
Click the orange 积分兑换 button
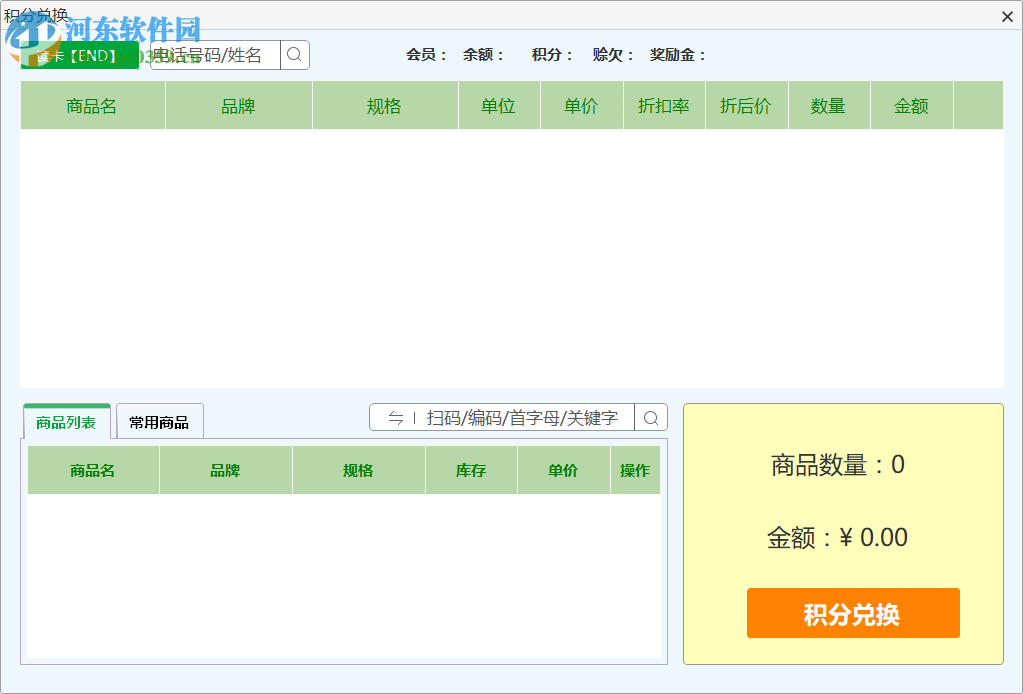click(x=853, y=613)
